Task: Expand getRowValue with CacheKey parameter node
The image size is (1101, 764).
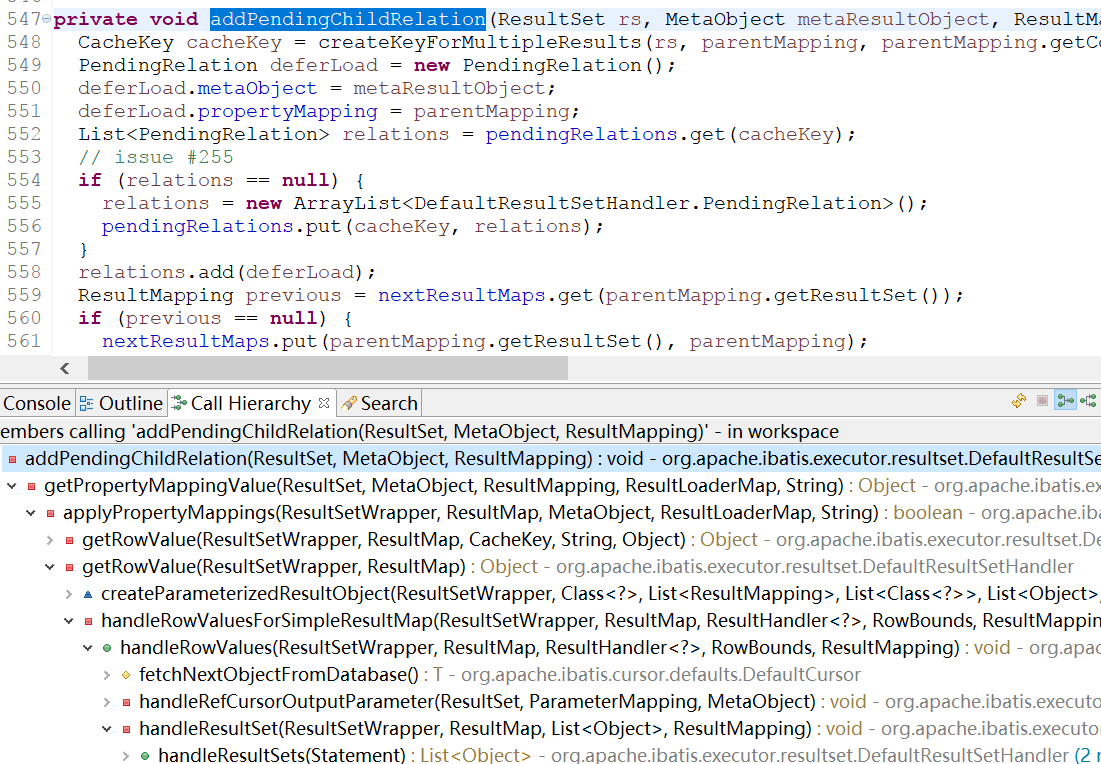Action: 50,540
